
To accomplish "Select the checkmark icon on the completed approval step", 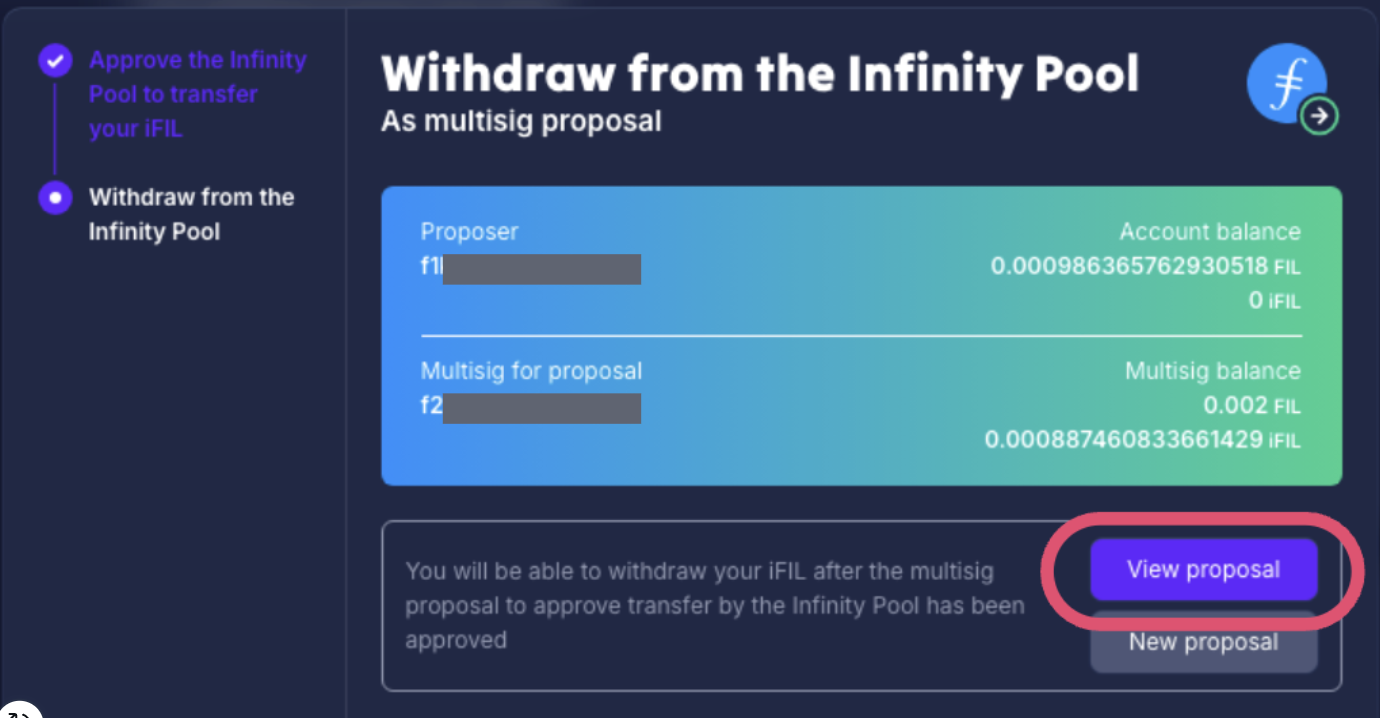I will (55, 60).
